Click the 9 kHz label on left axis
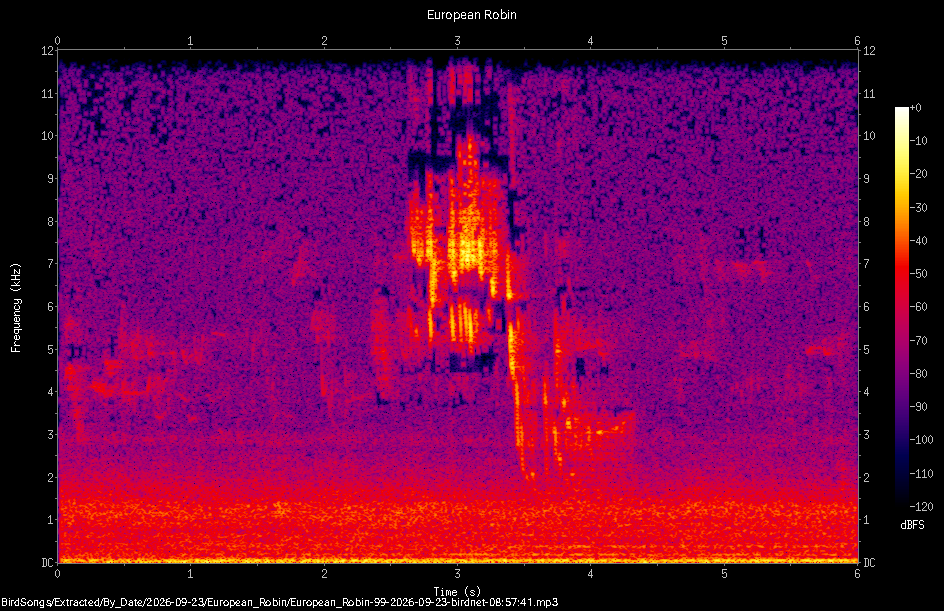 [51, 179]
